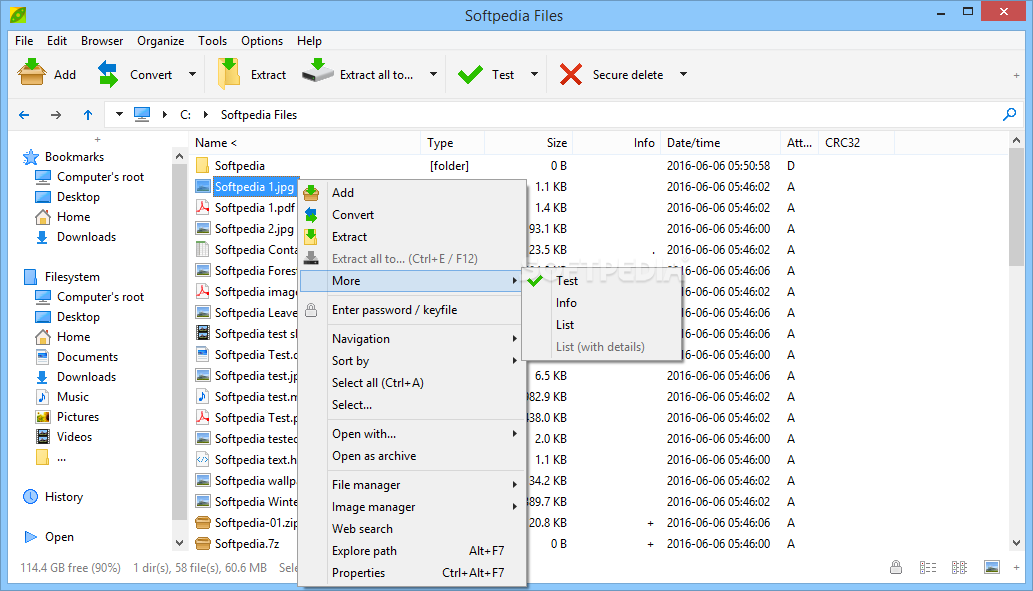The height and width of the screenshot is (591, 1033).
Task: Click the Extract all to... toolbar icon
Action: click(x=318, y=70)
